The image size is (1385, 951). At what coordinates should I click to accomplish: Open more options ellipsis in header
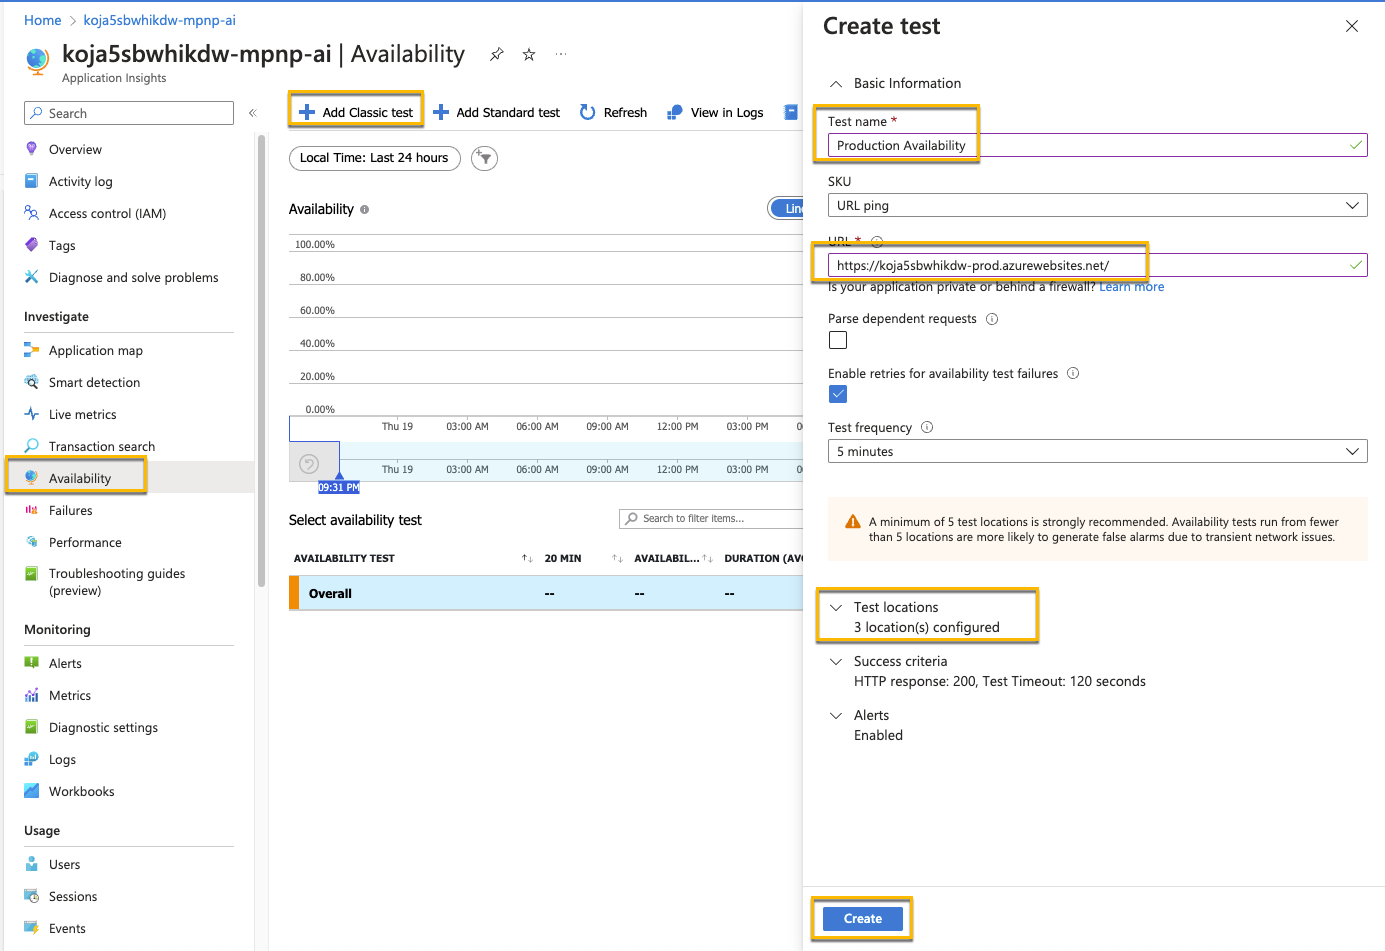tap(561, 54)
